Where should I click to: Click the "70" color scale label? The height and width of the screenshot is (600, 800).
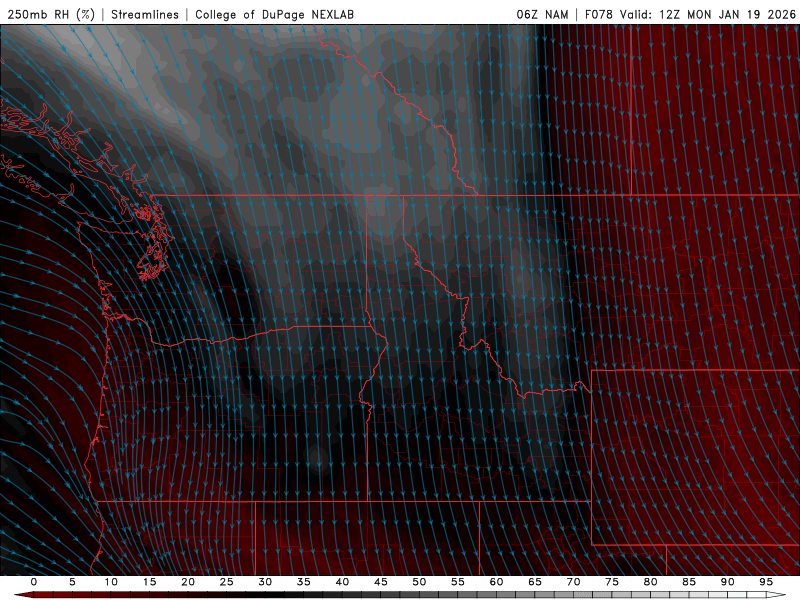click(x=573, y=582)
